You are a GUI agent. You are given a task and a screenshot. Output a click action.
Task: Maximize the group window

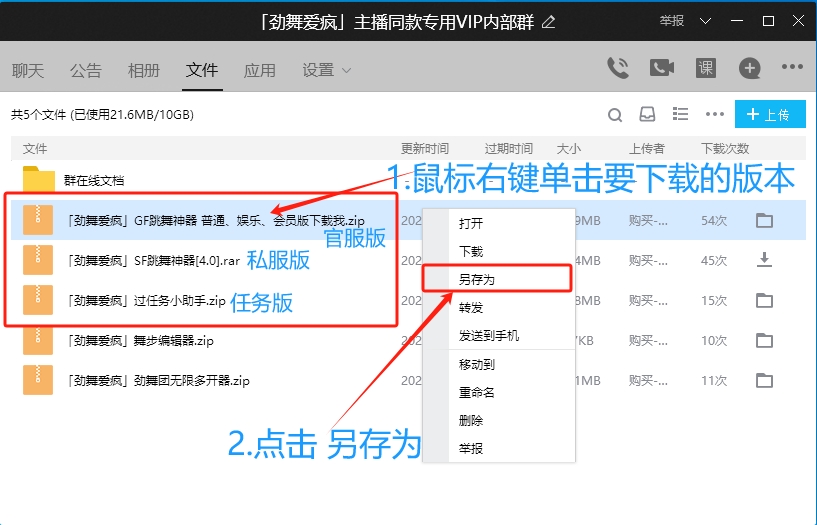click(x=768, y=21)
